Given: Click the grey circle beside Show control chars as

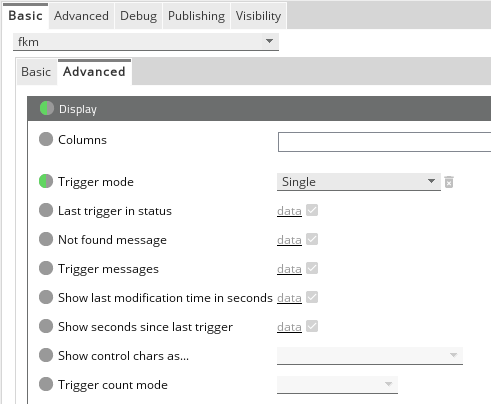Looking at the screenshot, I should tap(46, 355).
